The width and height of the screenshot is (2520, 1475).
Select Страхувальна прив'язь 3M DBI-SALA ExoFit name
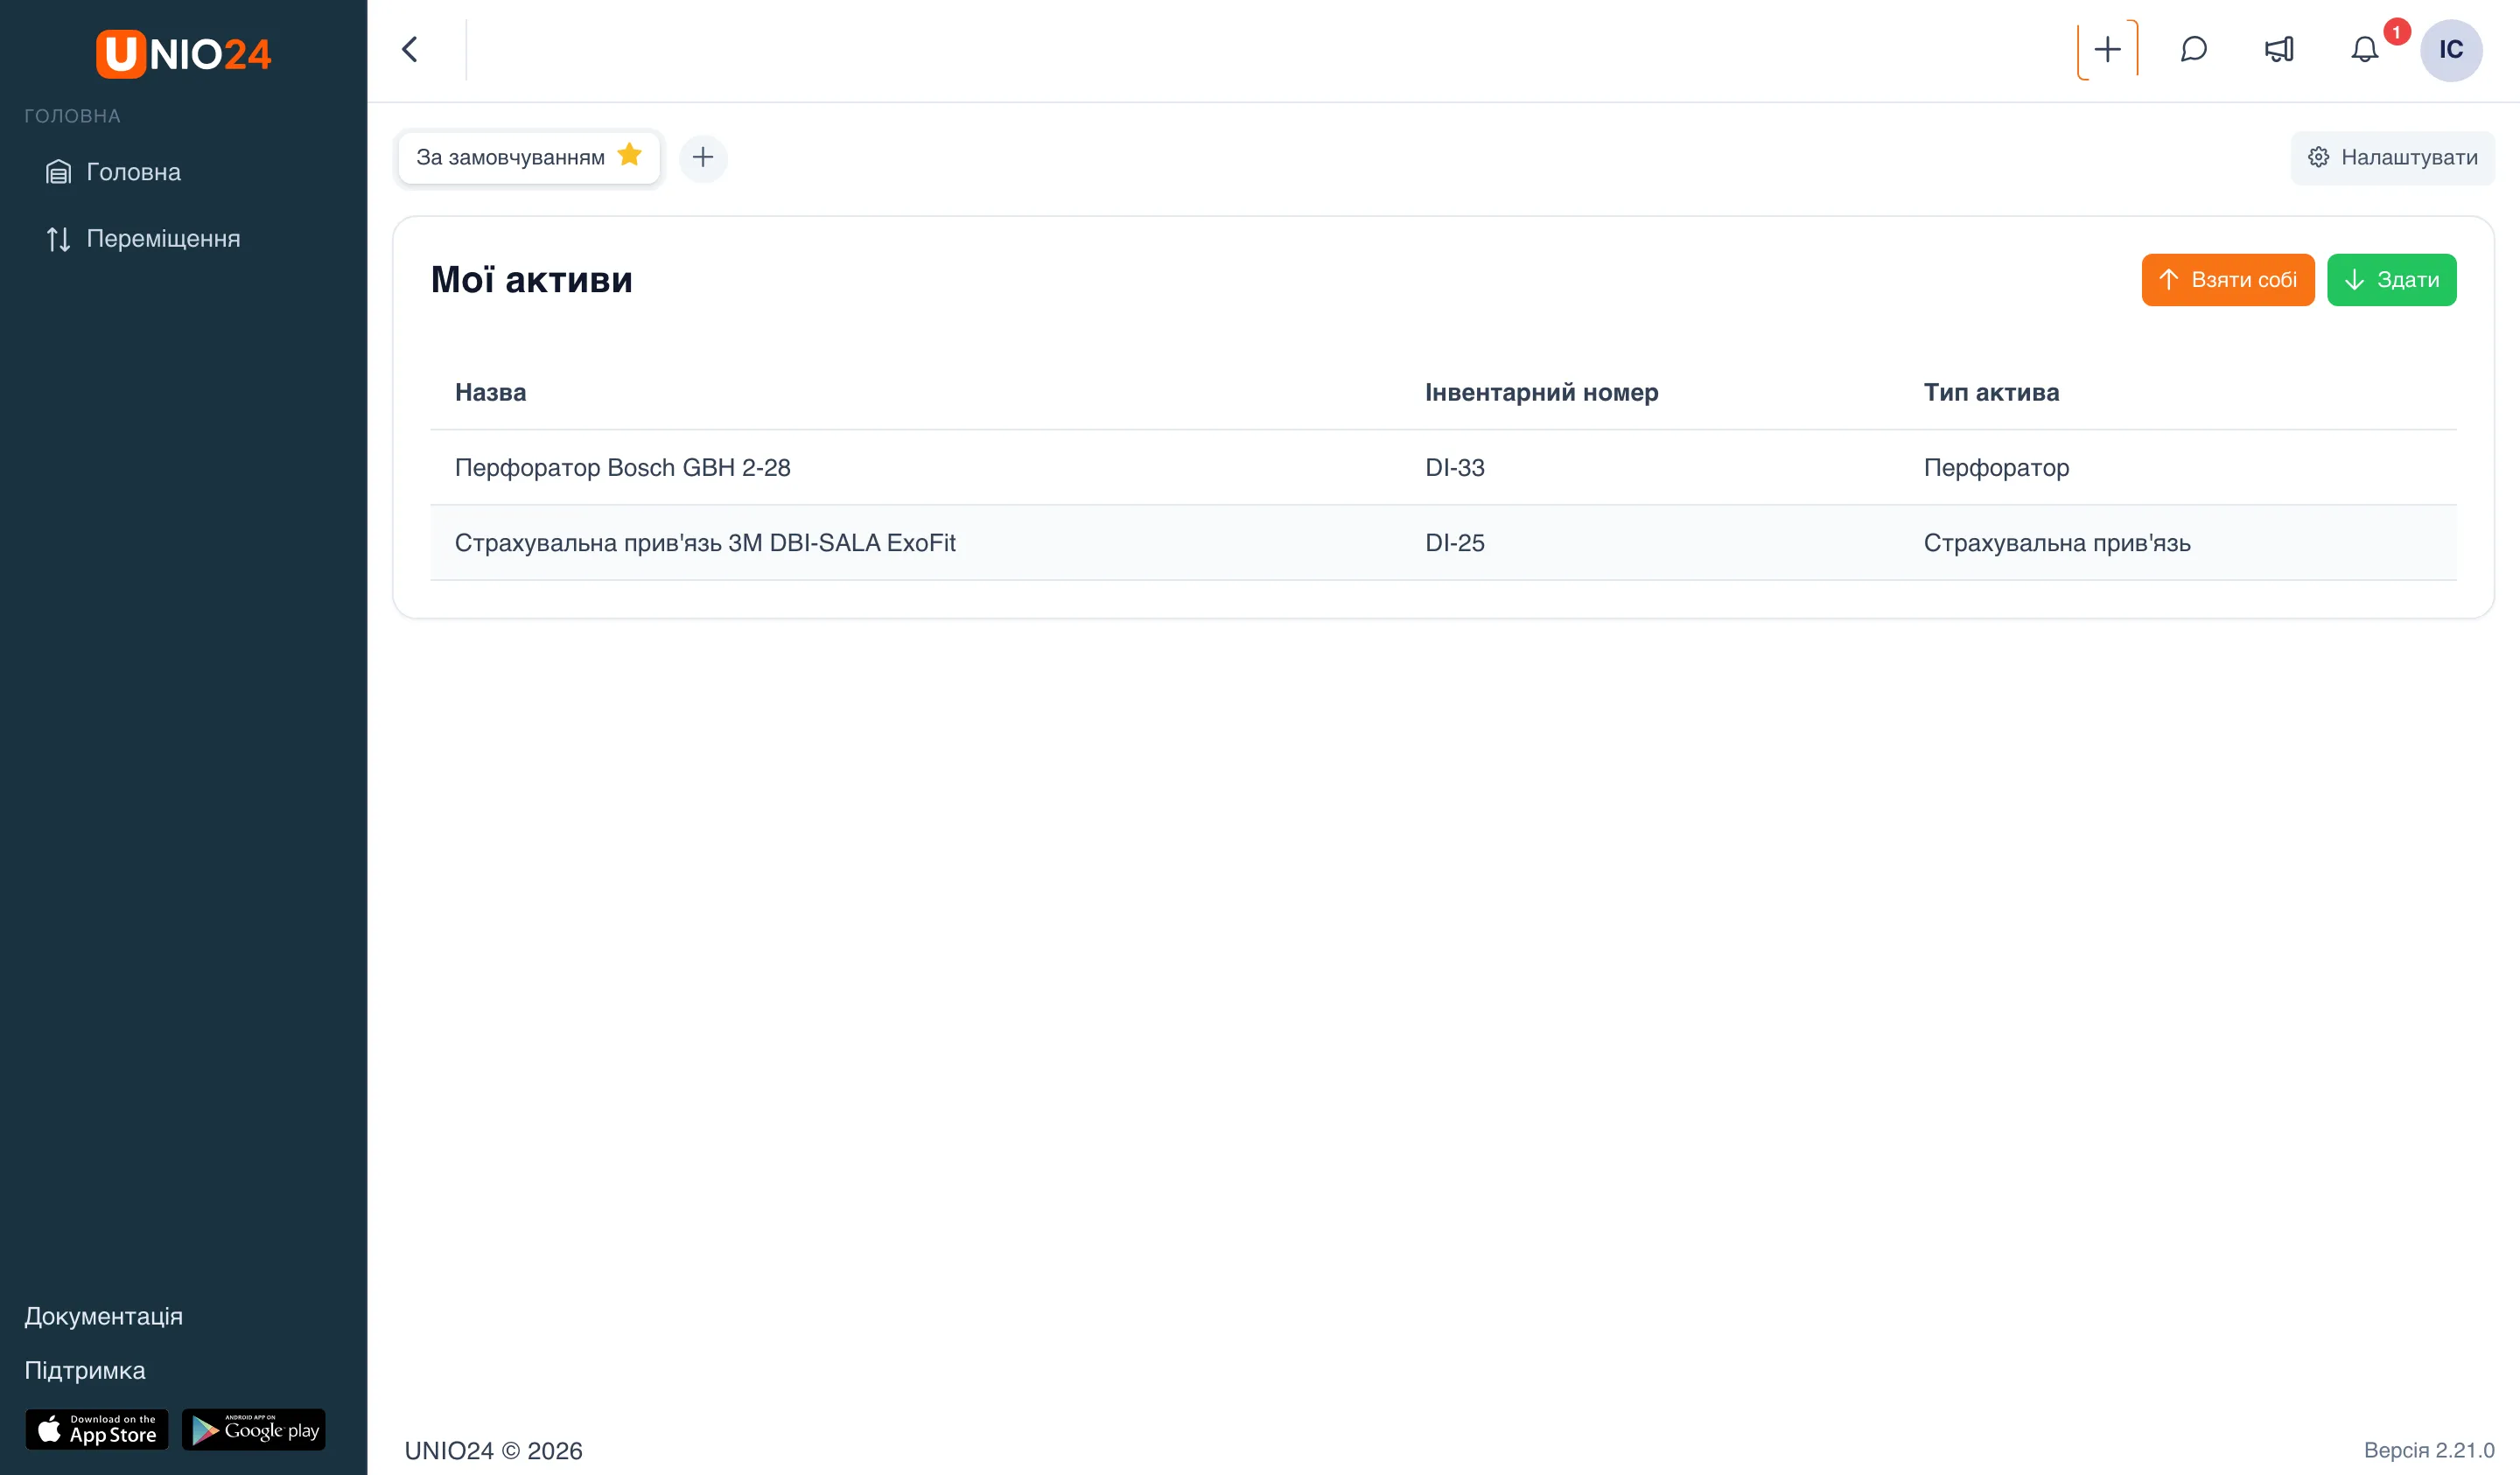[x=705, y=543]
